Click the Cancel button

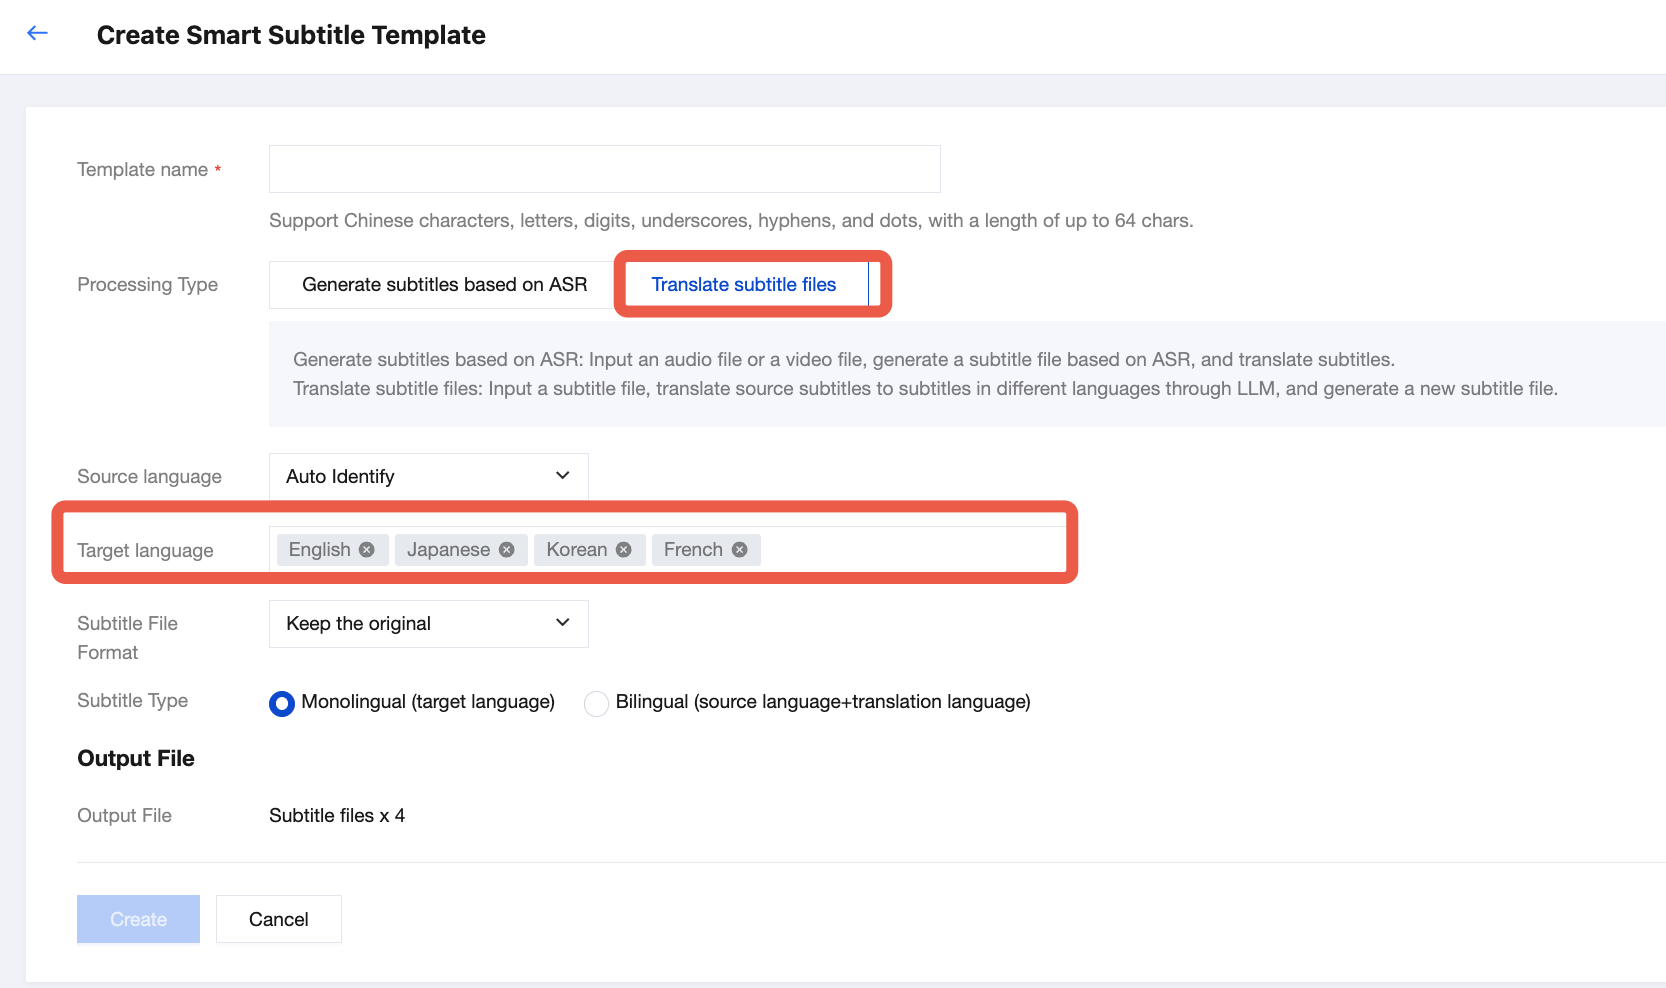pos(279,919)
